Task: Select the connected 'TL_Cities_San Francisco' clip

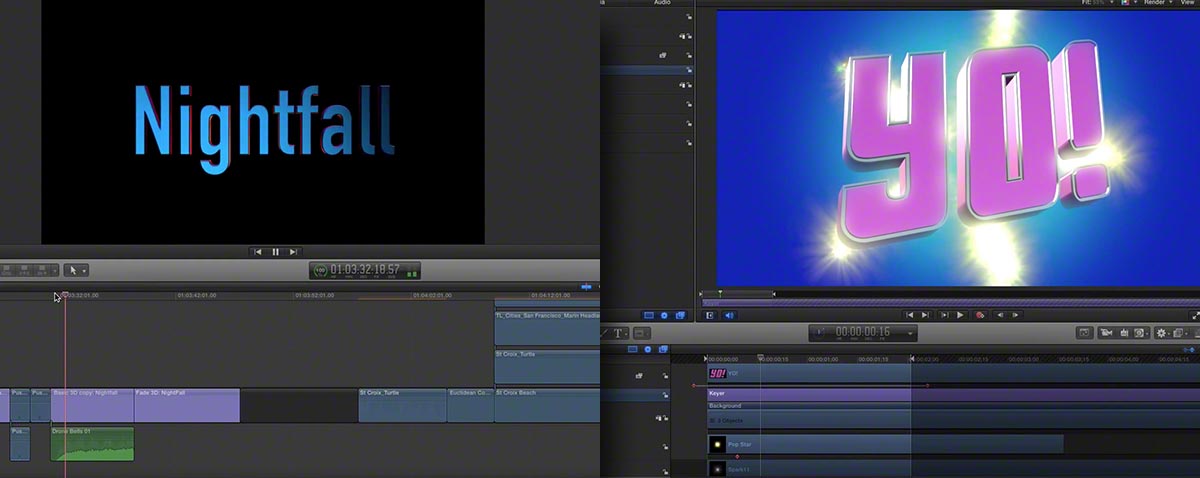Action: (x=547, y=327)
